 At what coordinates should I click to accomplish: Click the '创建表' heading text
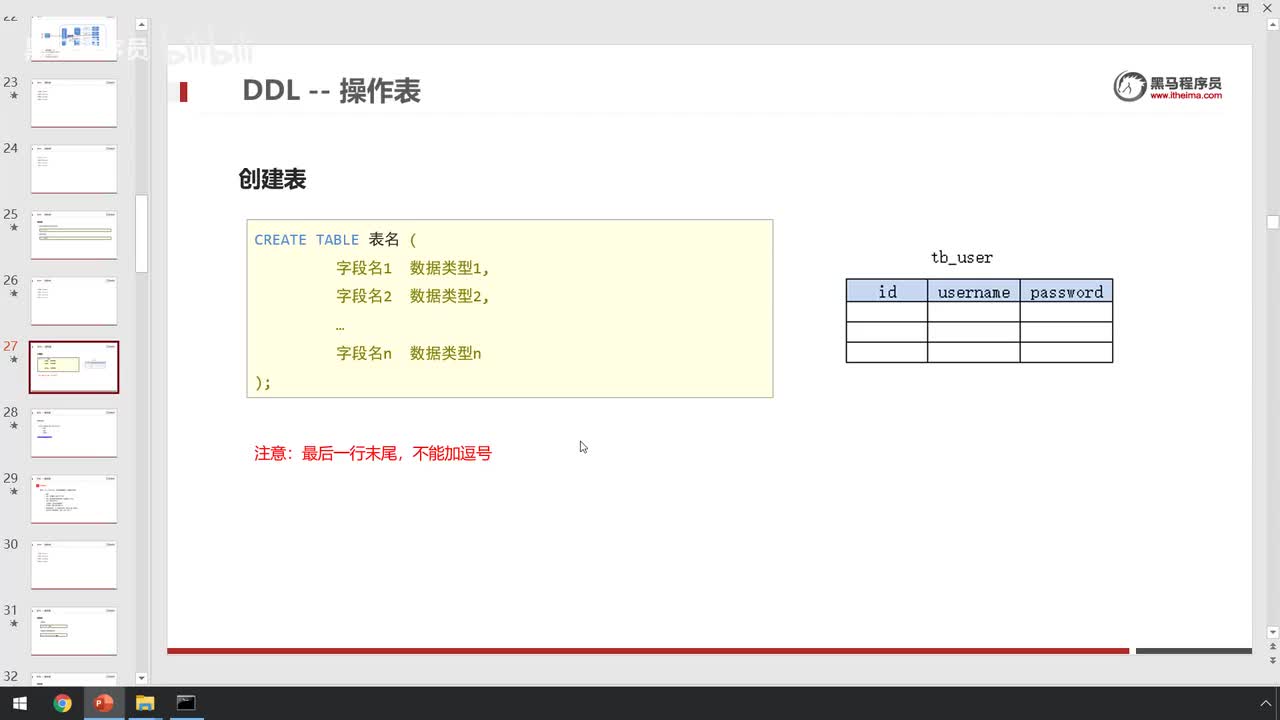[272, 179]
